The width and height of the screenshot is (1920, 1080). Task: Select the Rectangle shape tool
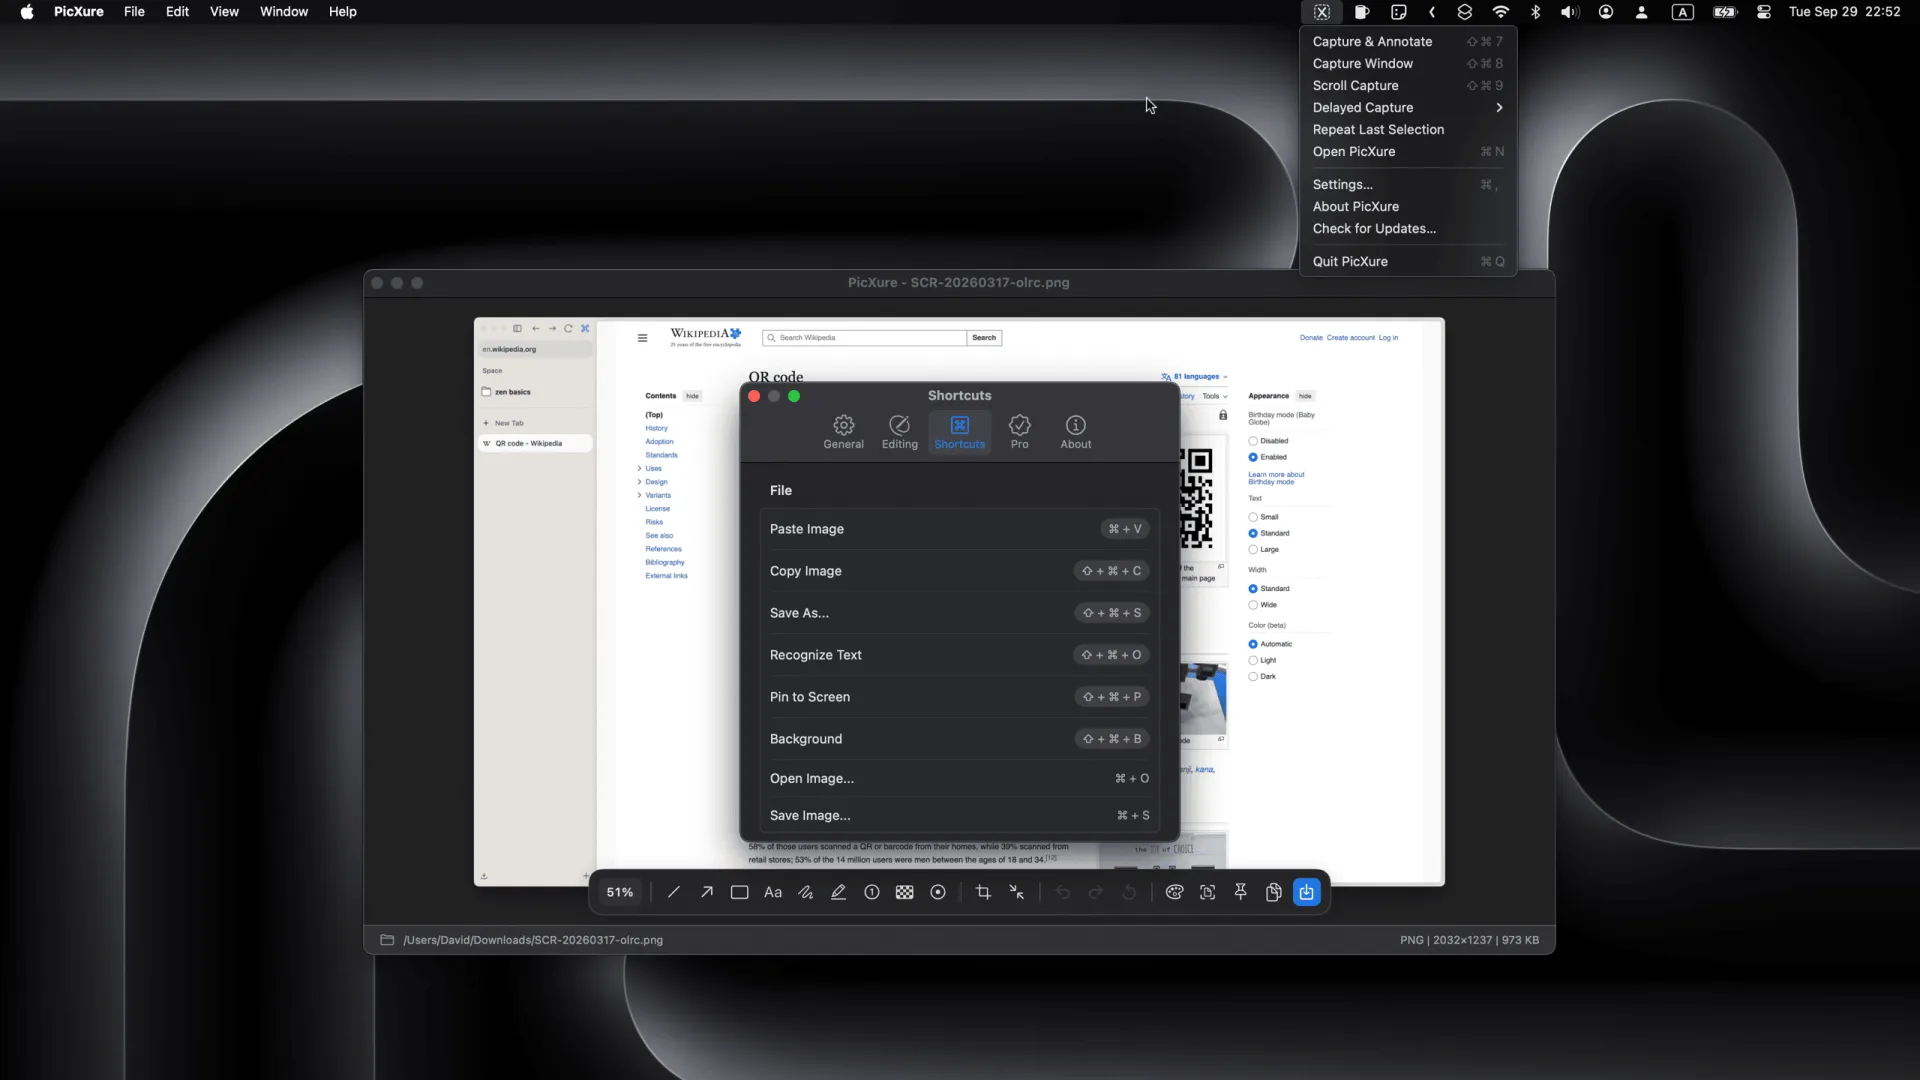(740, 892)
